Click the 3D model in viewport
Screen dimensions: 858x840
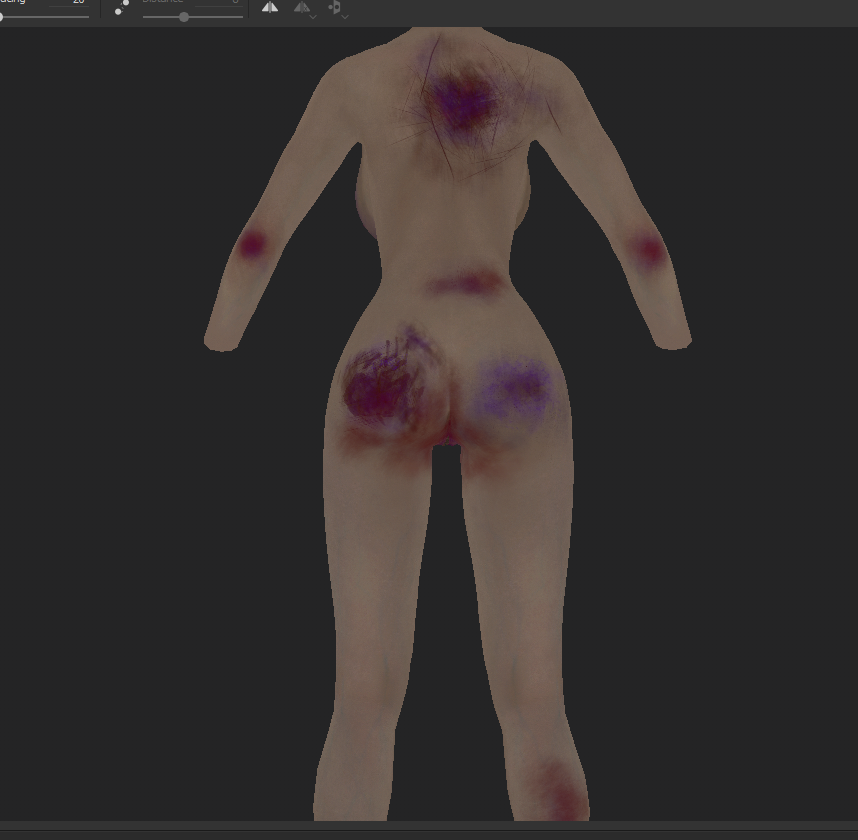pos(448,423)
